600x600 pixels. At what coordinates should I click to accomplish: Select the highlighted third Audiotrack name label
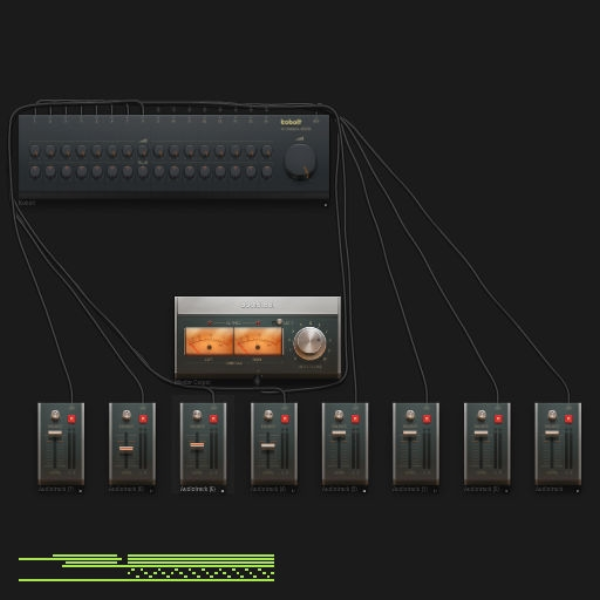[197, 489]
